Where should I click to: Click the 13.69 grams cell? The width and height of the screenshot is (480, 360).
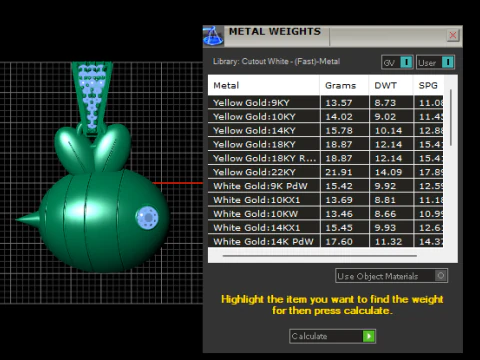click(345, 200)
